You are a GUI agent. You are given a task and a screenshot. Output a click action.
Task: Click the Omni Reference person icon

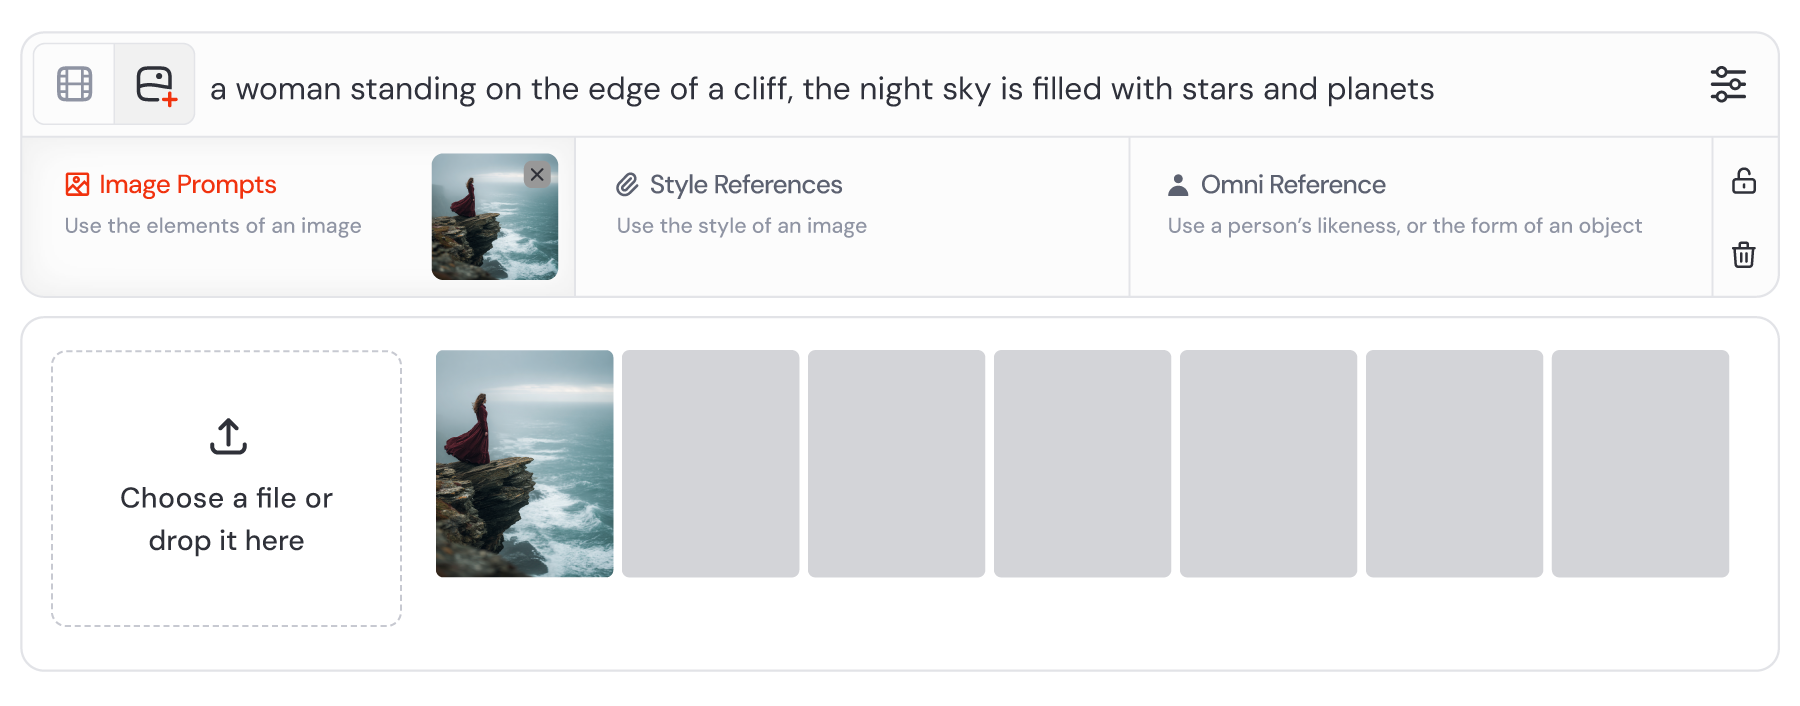click(x=1178, y=185)
